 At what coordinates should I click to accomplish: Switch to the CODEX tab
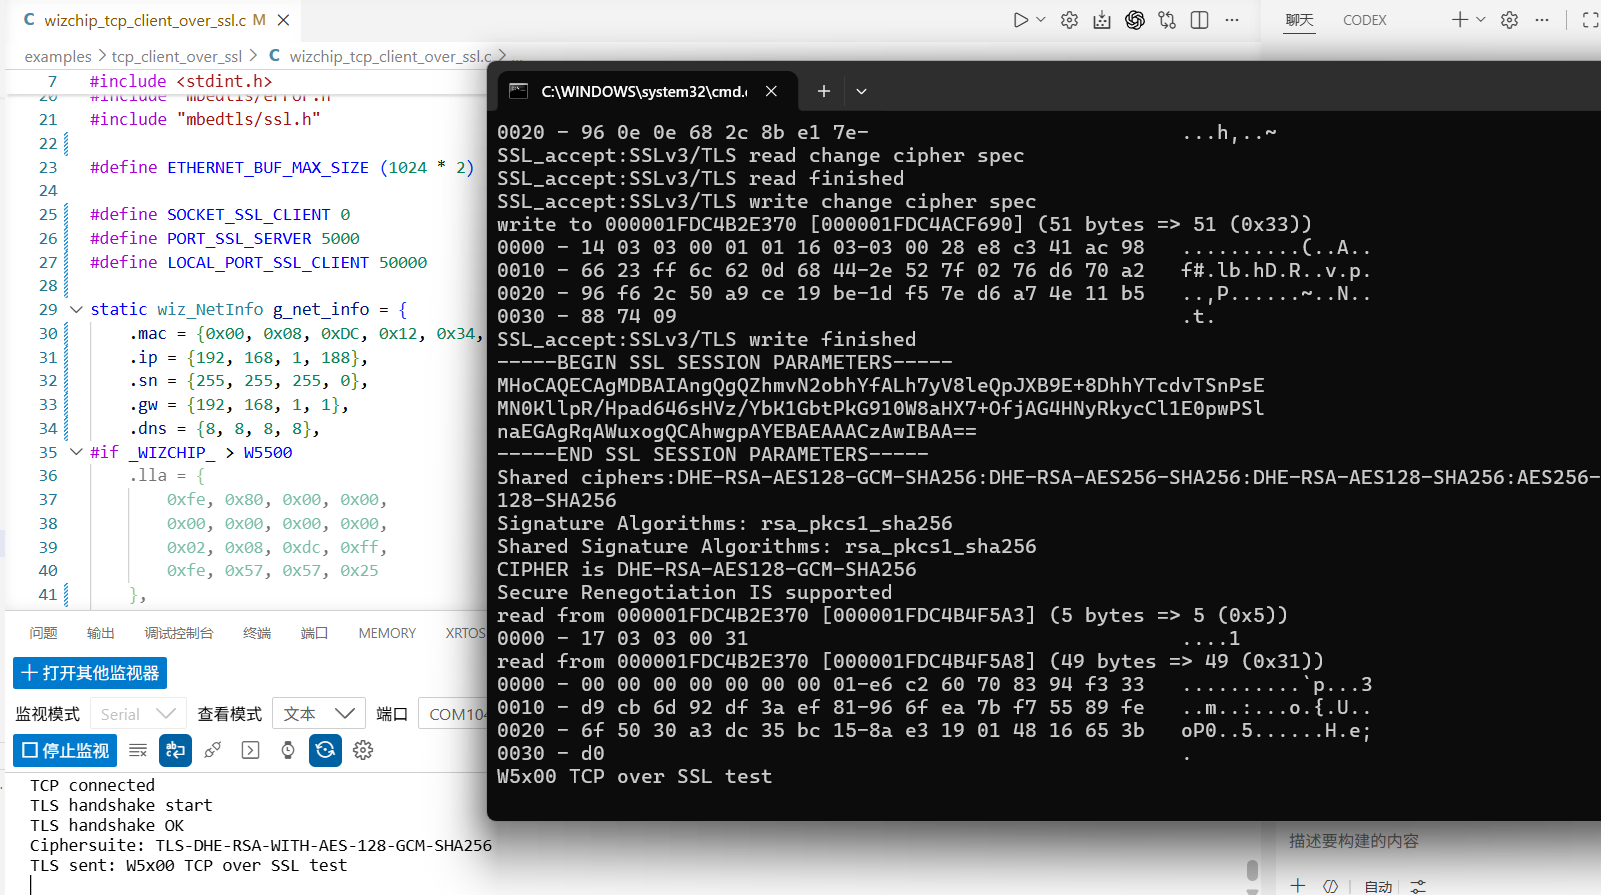coord(1365,20)
